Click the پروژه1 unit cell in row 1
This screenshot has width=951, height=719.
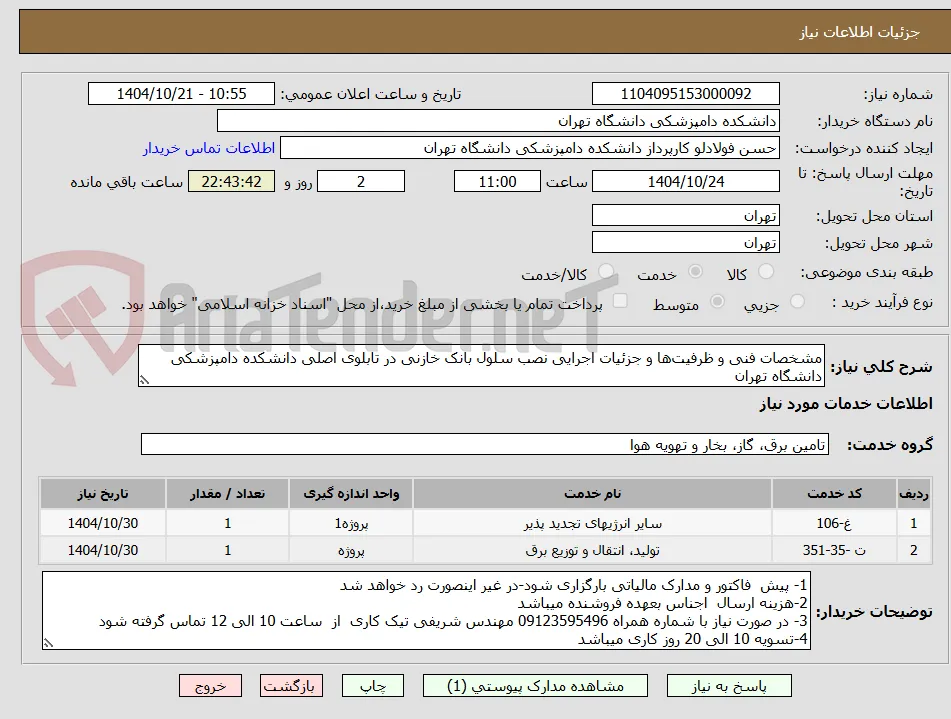(351, 523)
